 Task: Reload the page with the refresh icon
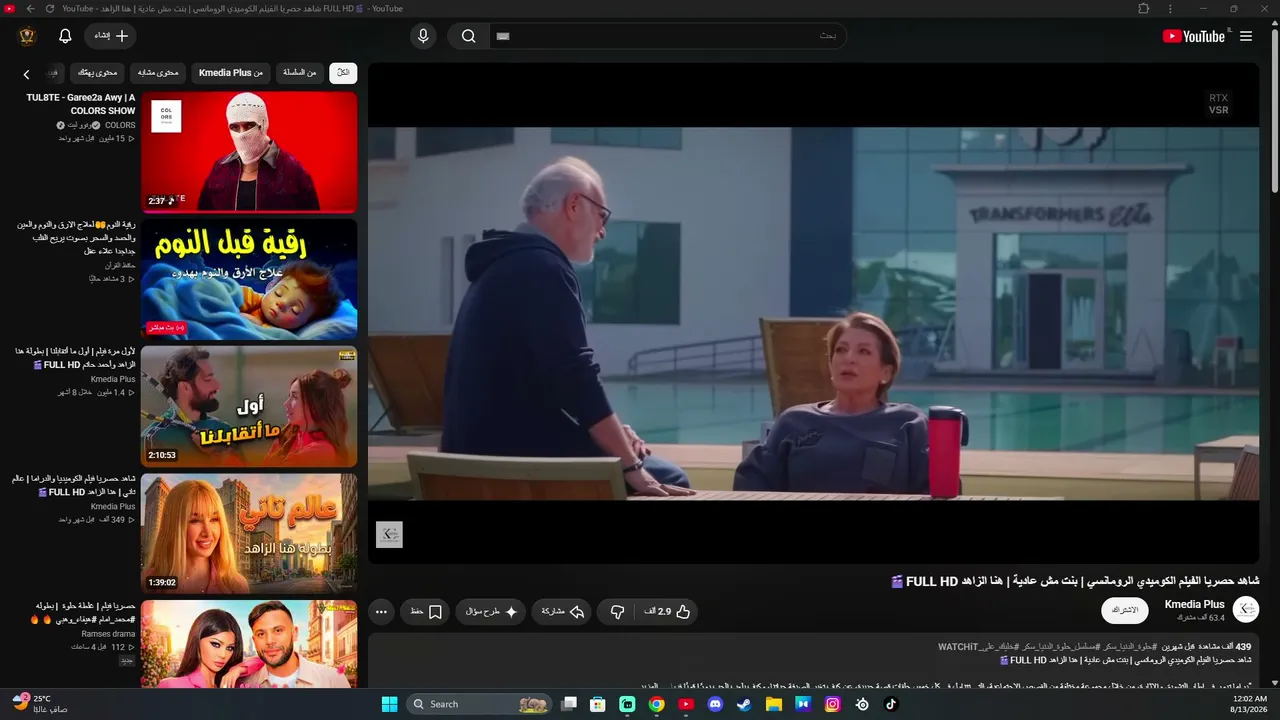(50, 9)
